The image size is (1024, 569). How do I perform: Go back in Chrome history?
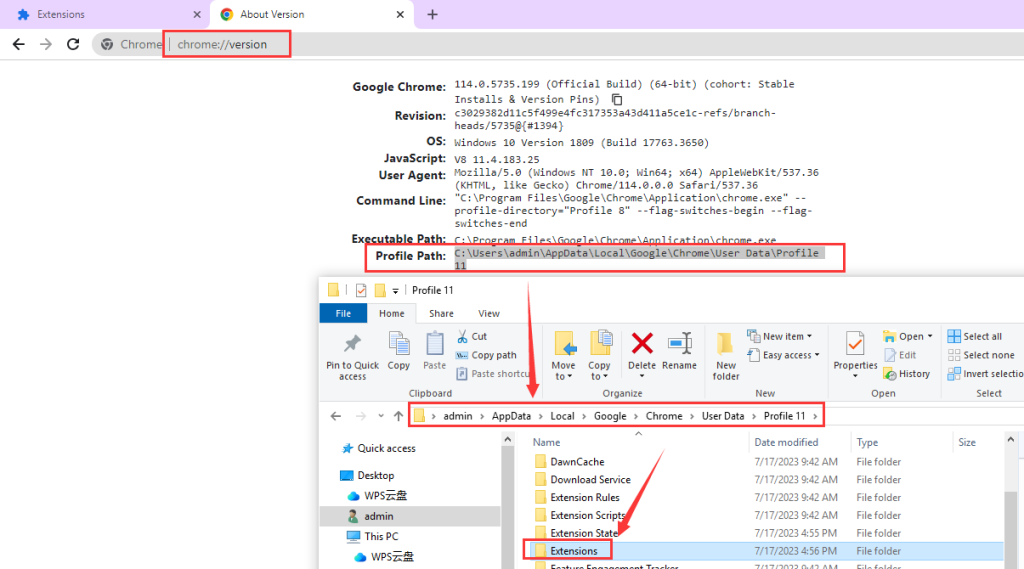19,44
